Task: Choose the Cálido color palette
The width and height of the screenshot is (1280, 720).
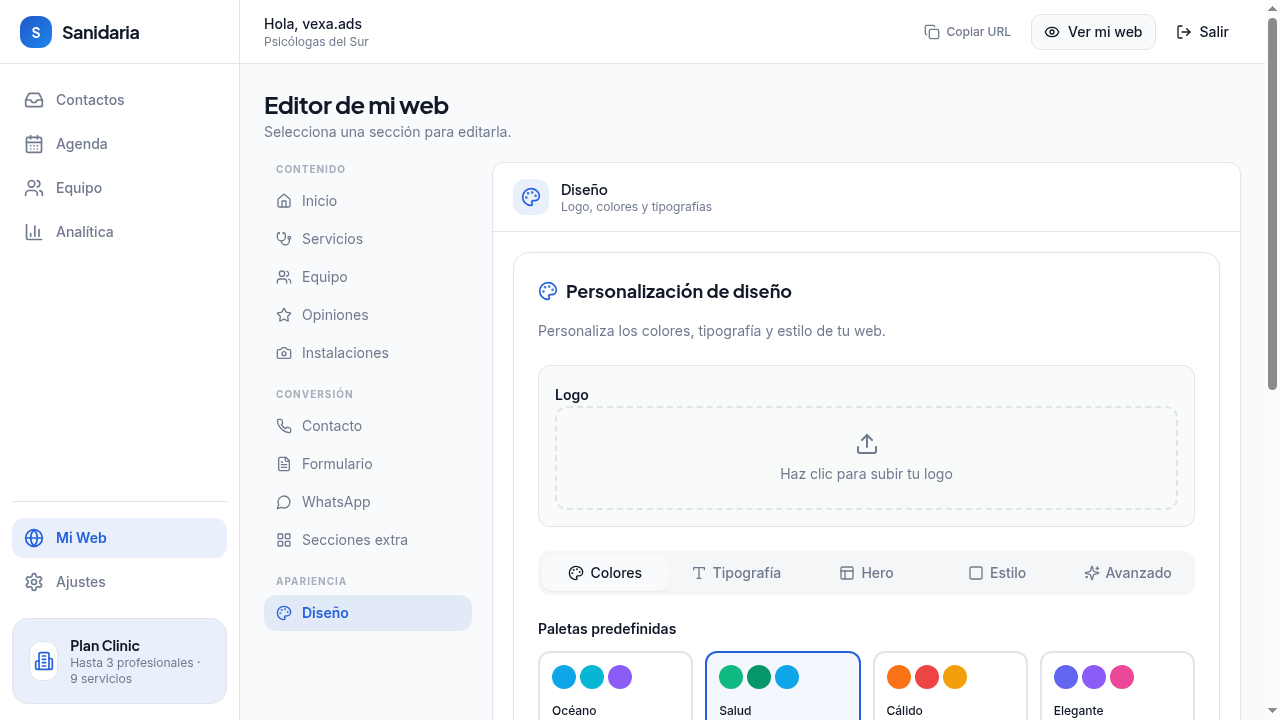Action: pos(950,686)
